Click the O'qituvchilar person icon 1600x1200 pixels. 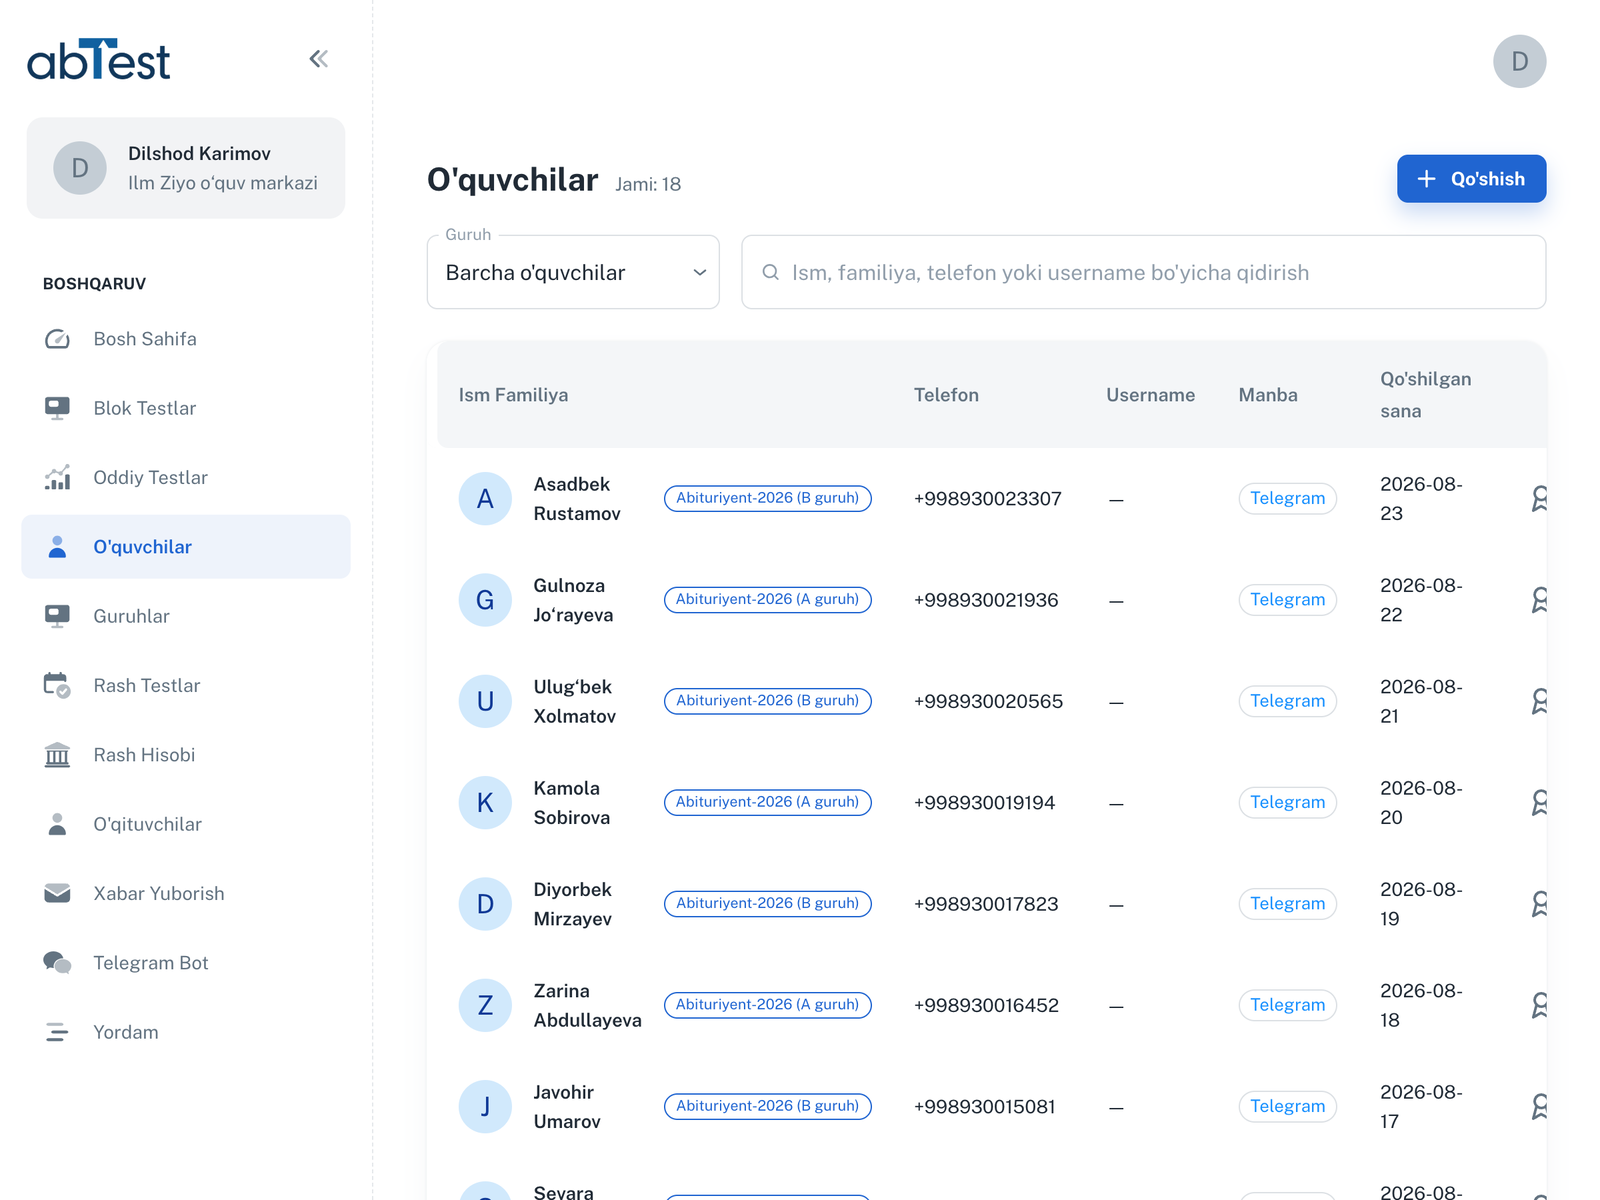57,824
